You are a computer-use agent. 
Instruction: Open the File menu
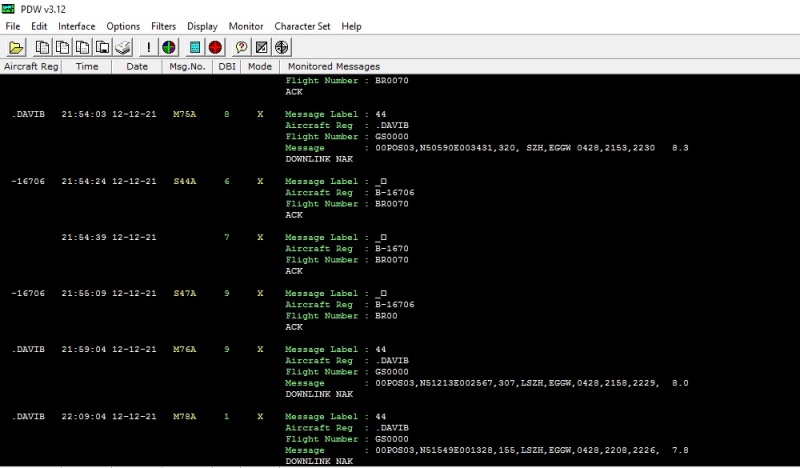(13, 26)
